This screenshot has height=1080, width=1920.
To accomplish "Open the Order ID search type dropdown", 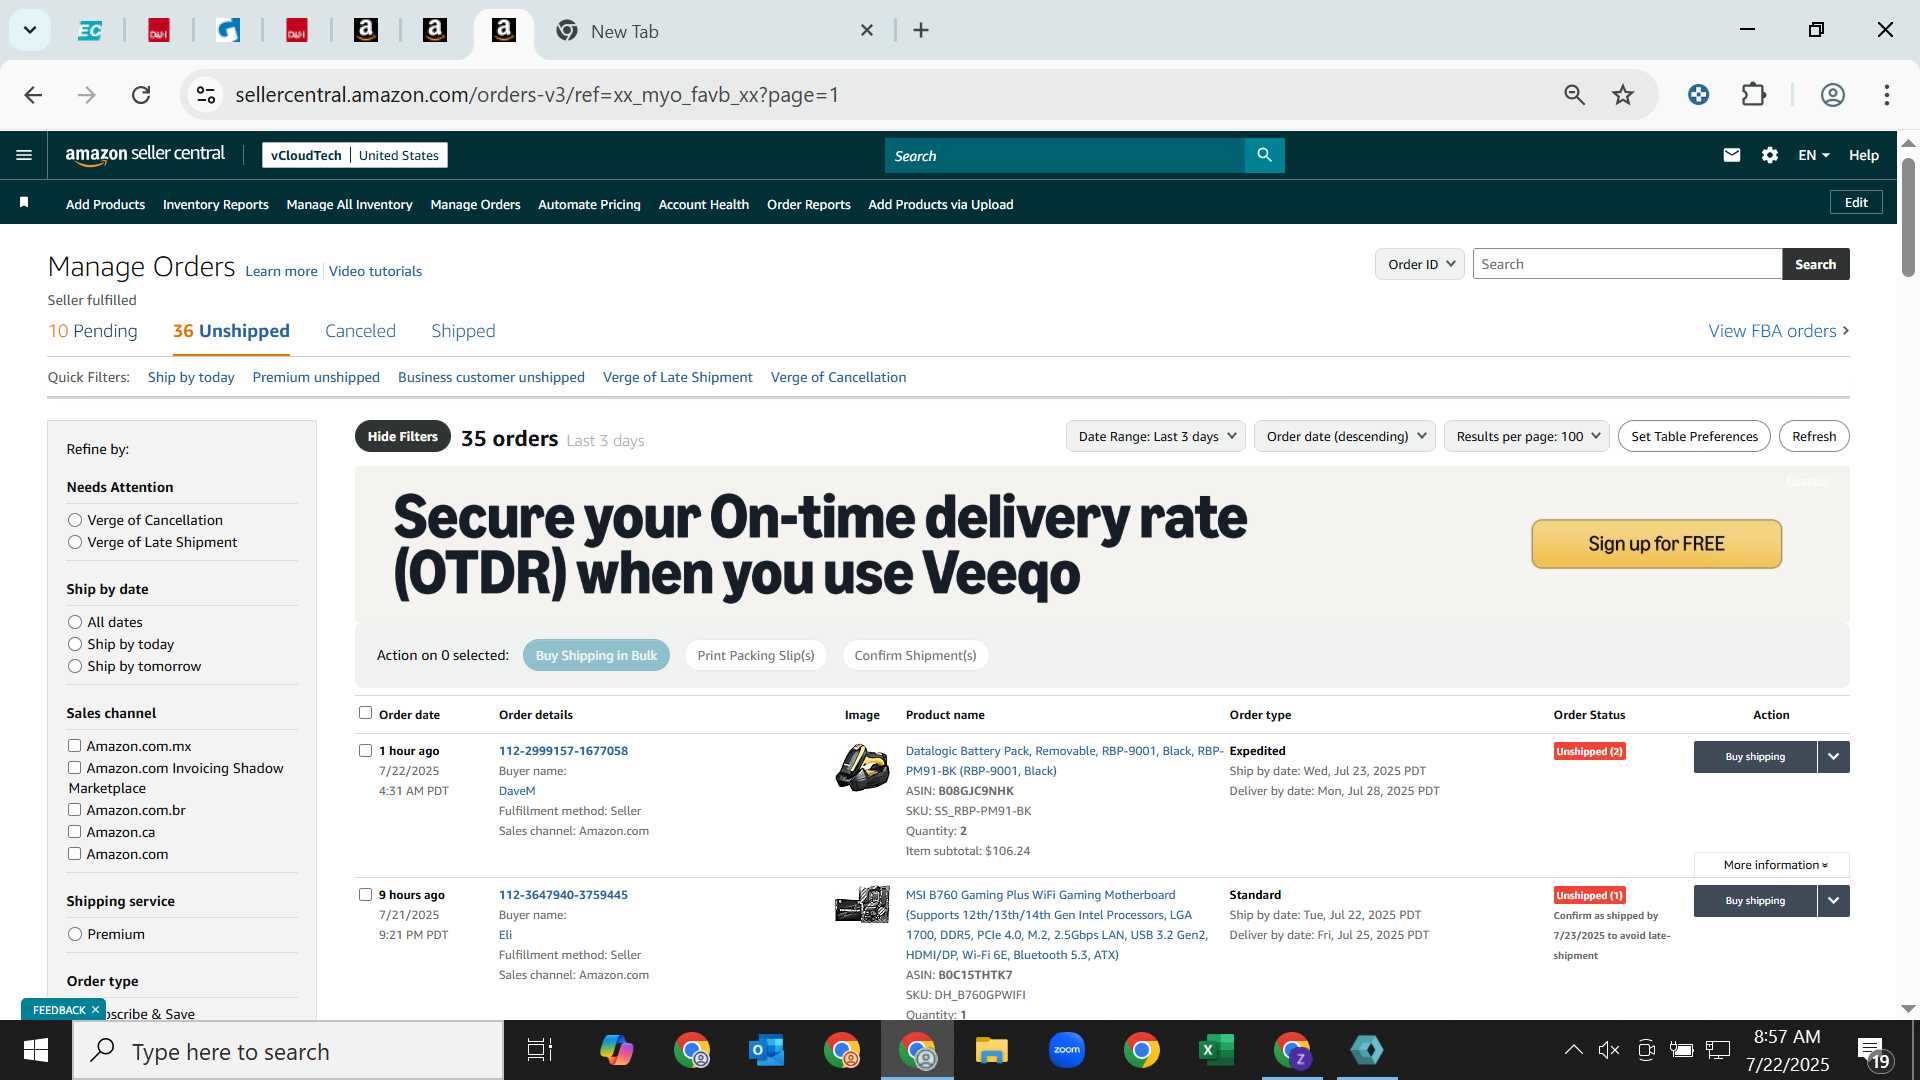I will (1420, 264).
